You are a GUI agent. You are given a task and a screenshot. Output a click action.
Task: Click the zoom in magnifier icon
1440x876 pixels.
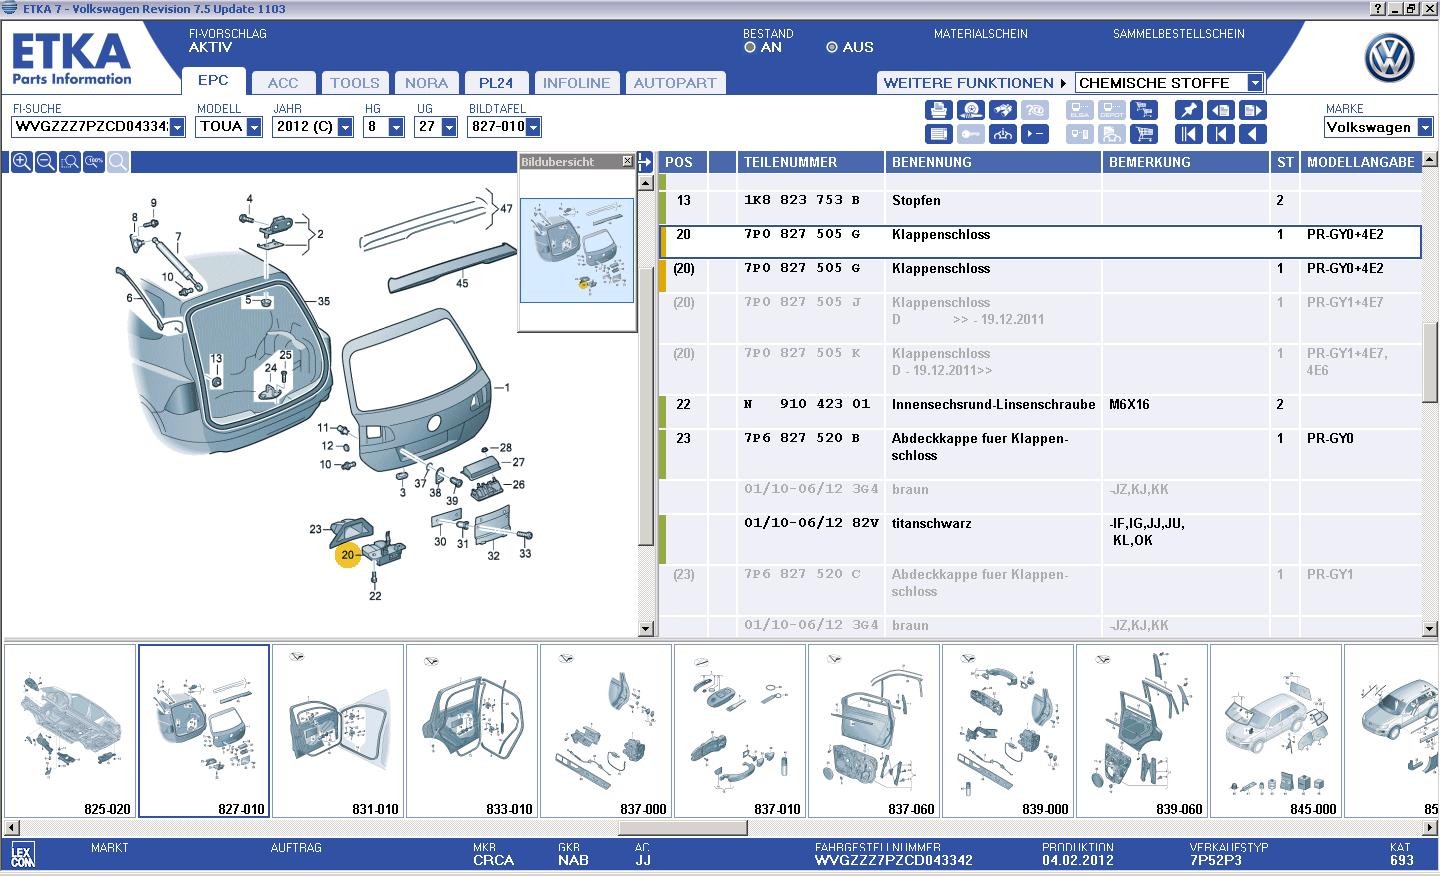(x=21, y=162)
